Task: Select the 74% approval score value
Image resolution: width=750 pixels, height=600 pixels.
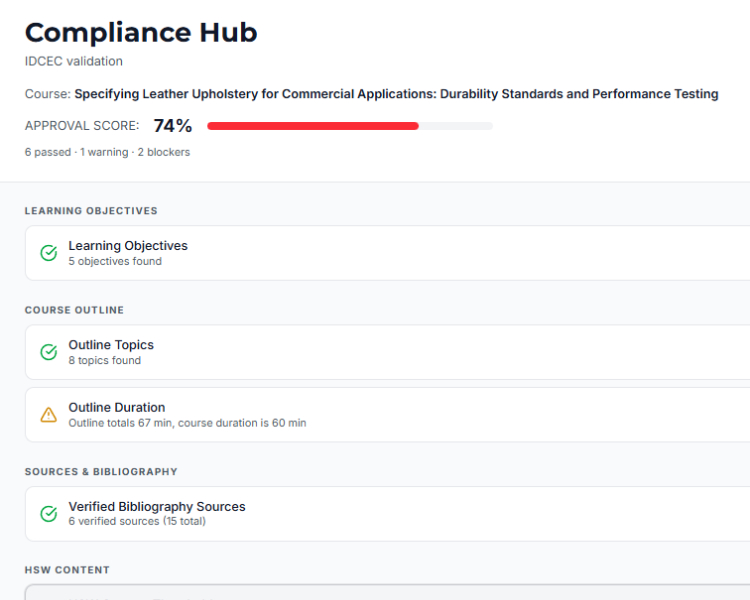Action: 172,126
